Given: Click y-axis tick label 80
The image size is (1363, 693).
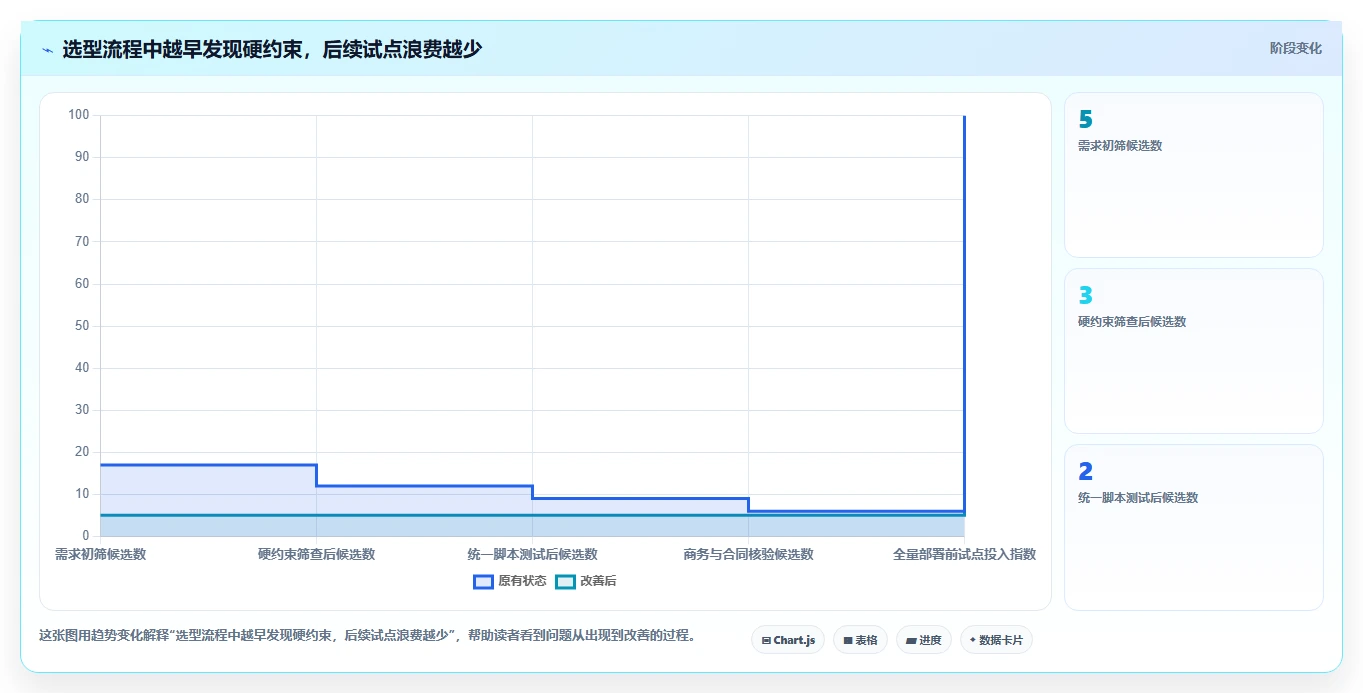Looking at the screenshot, I should point(82,199).
